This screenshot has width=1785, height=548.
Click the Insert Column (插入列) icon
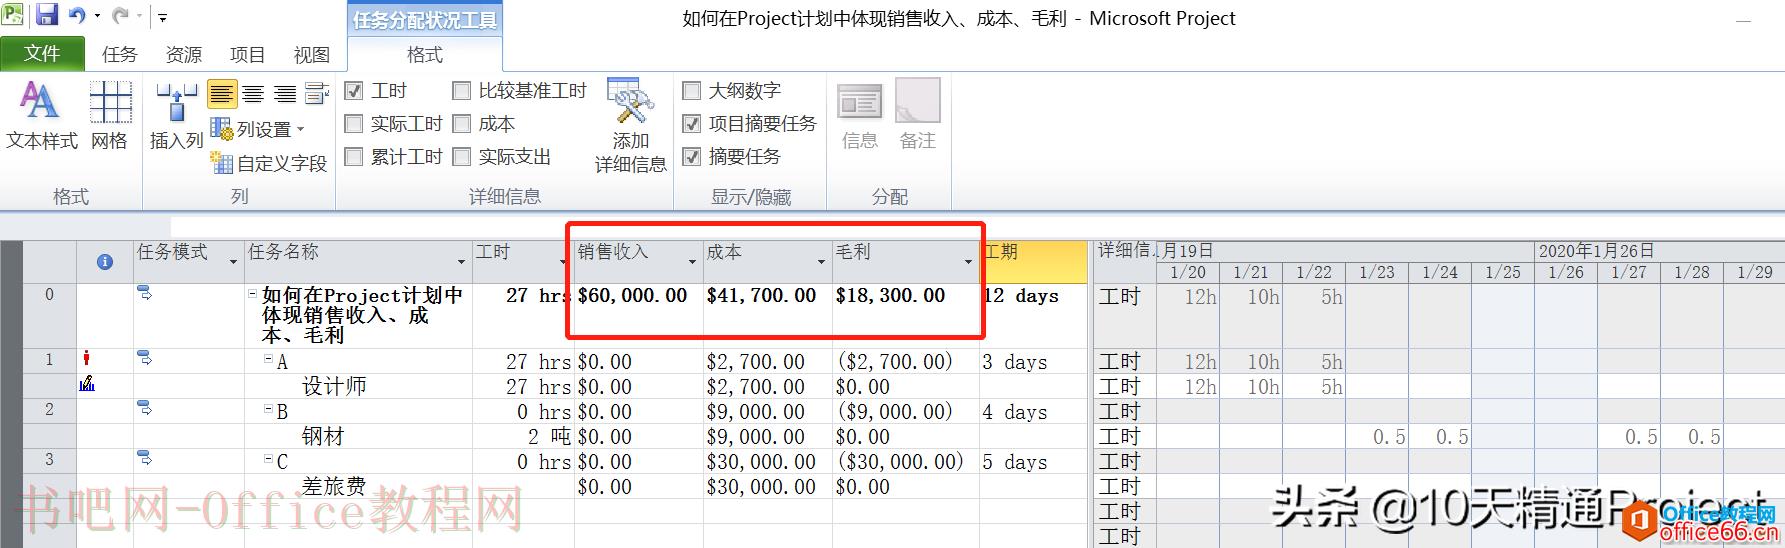[x=176, y=117]
